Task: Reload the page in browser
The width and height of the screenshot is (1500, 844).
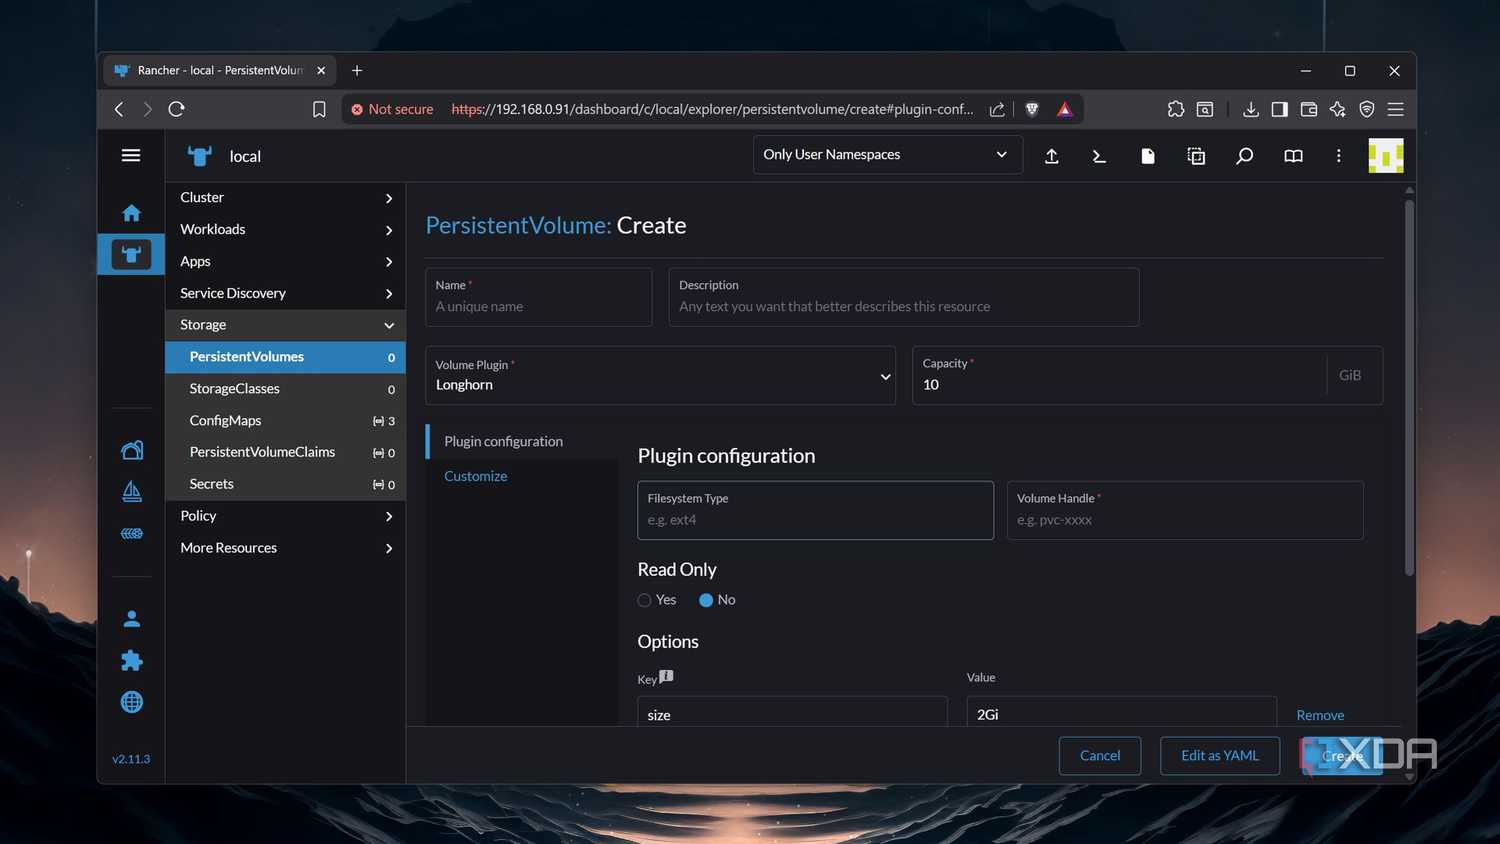Action: 177,109
